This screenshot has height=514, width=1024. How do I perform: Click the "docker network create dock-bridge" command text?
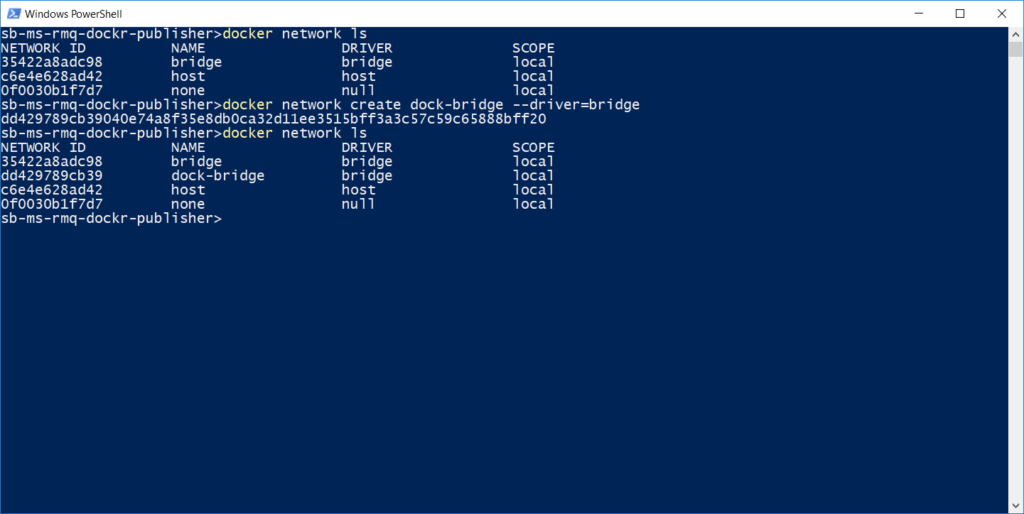(x=362, y=104)
